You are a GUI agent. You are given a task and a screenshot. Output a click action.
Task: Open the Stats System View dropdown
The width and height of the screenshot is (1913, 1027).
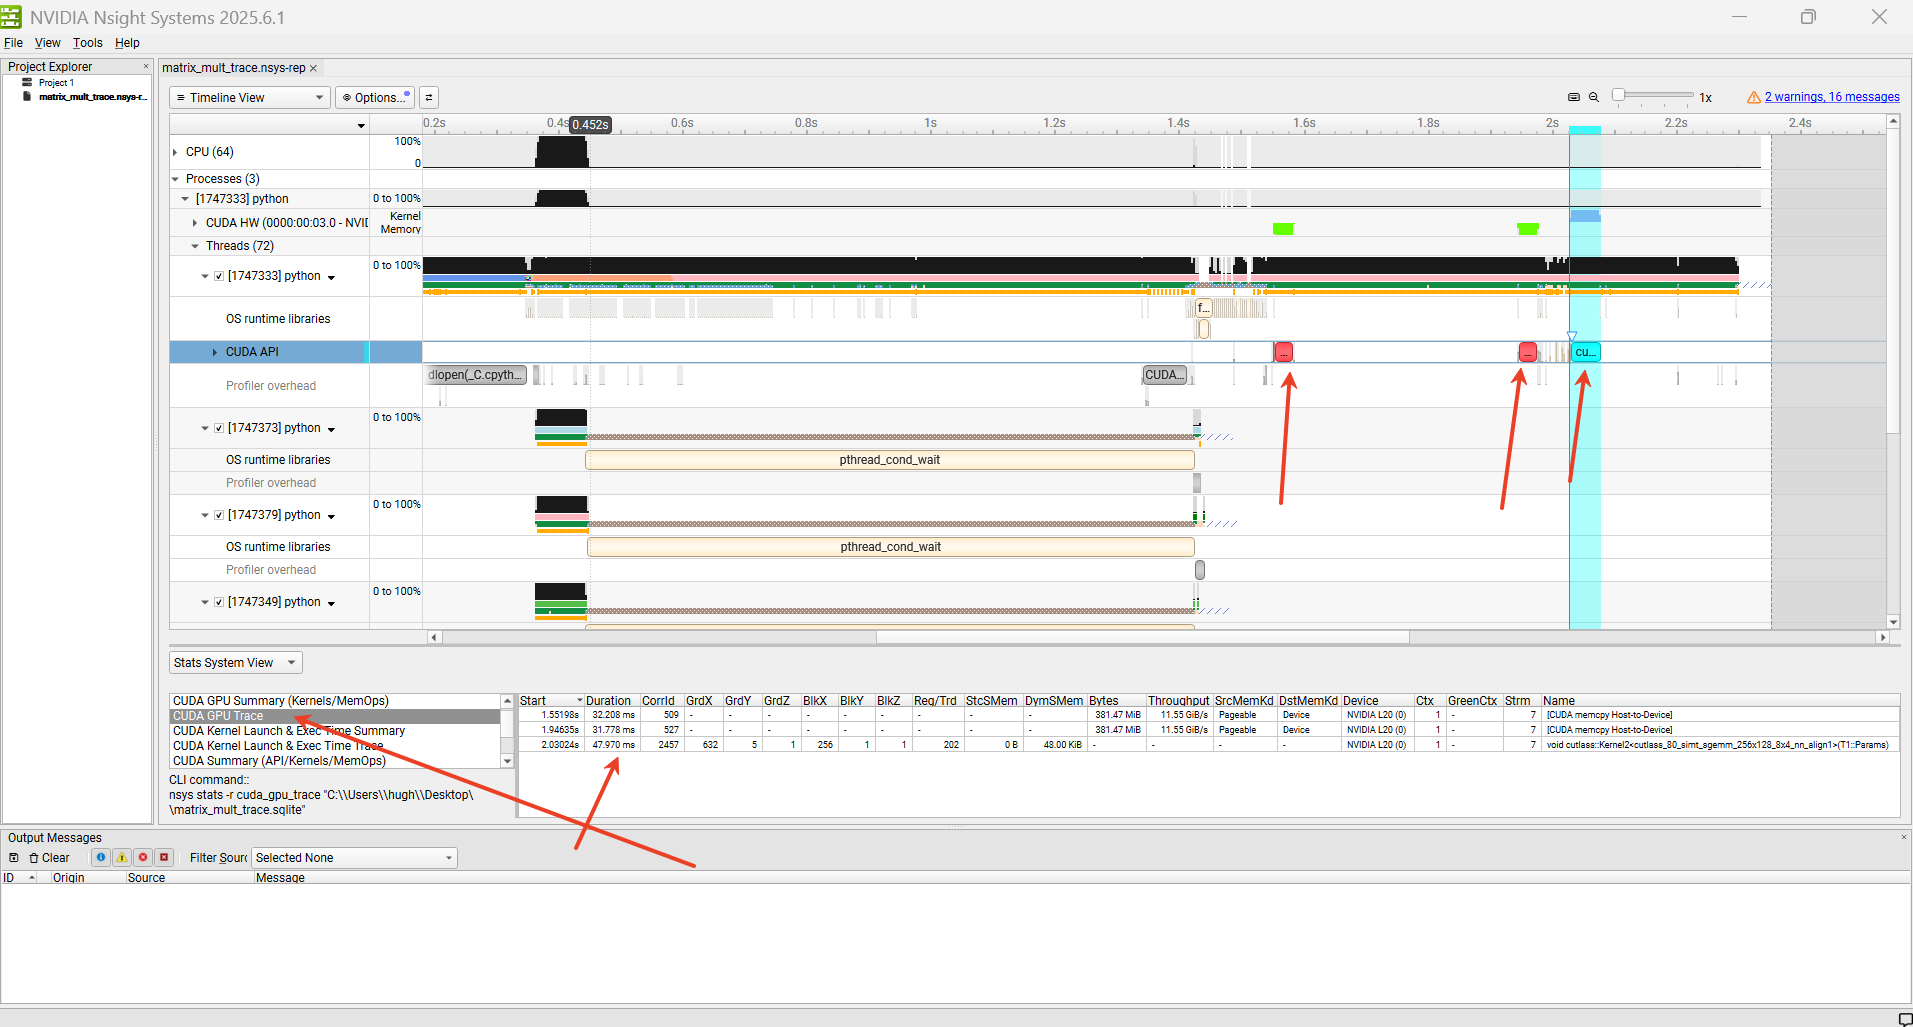pos(236,662)
